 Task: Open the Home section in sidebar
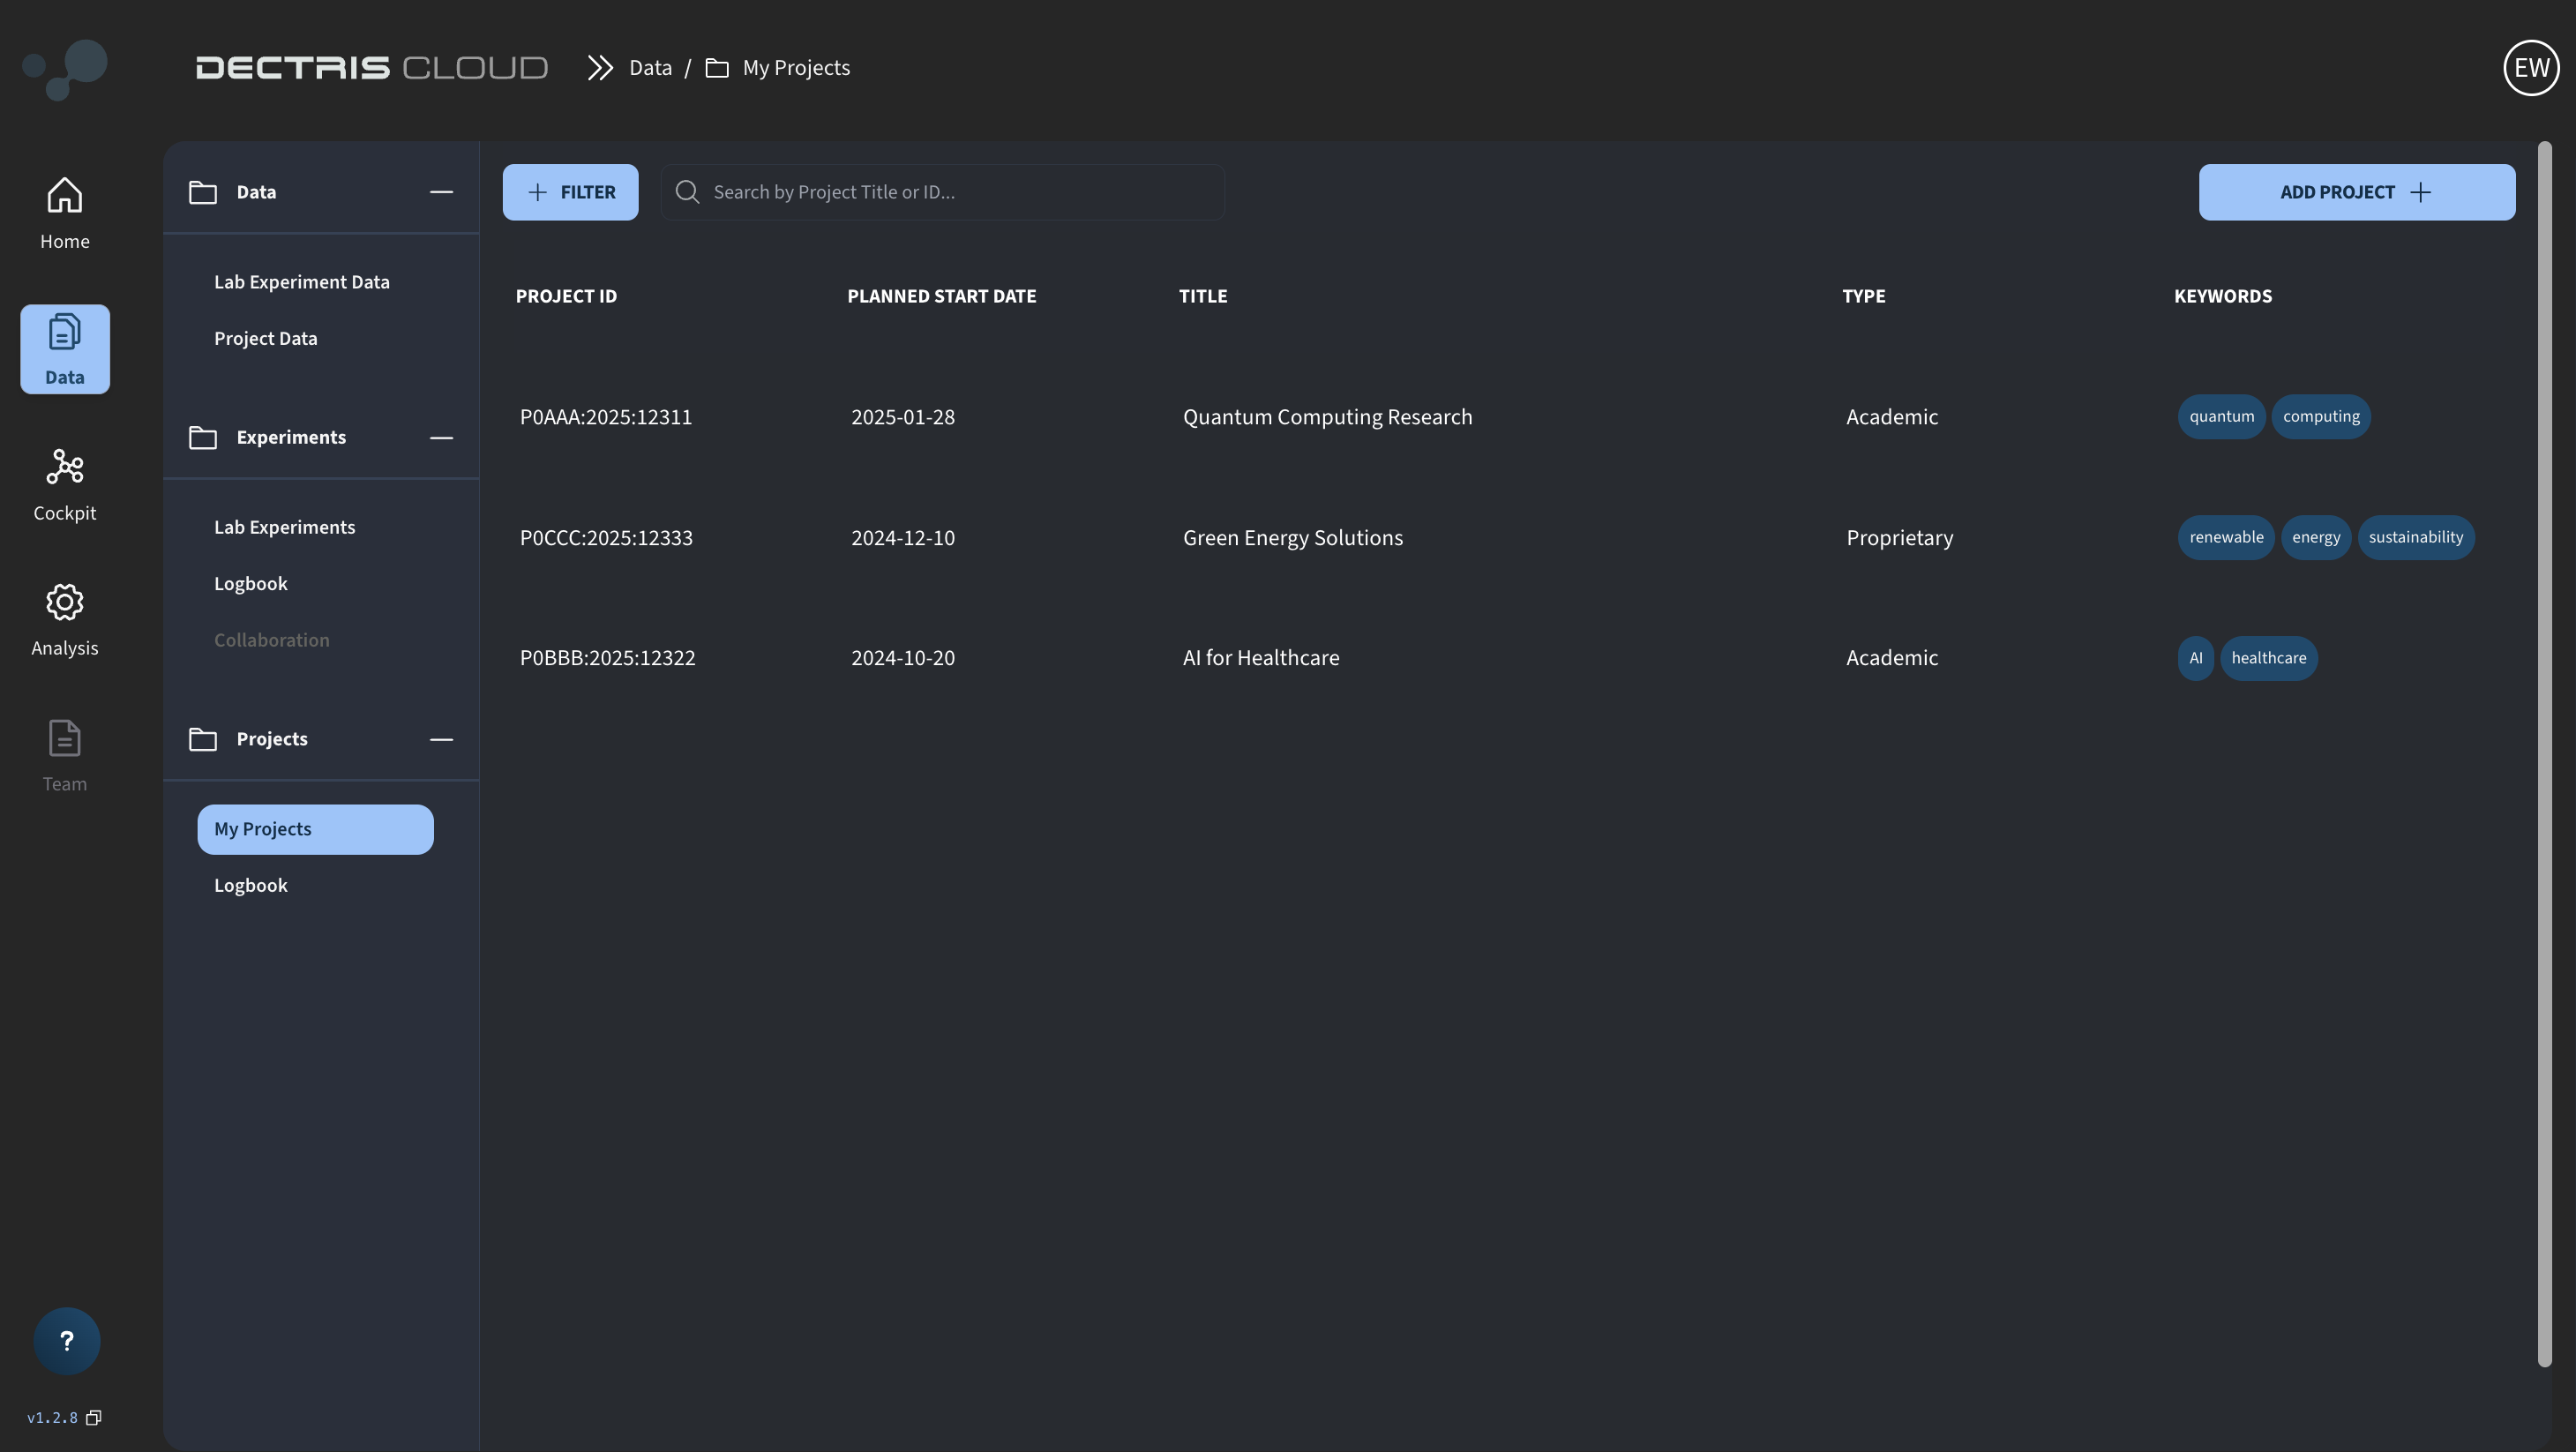64,213
